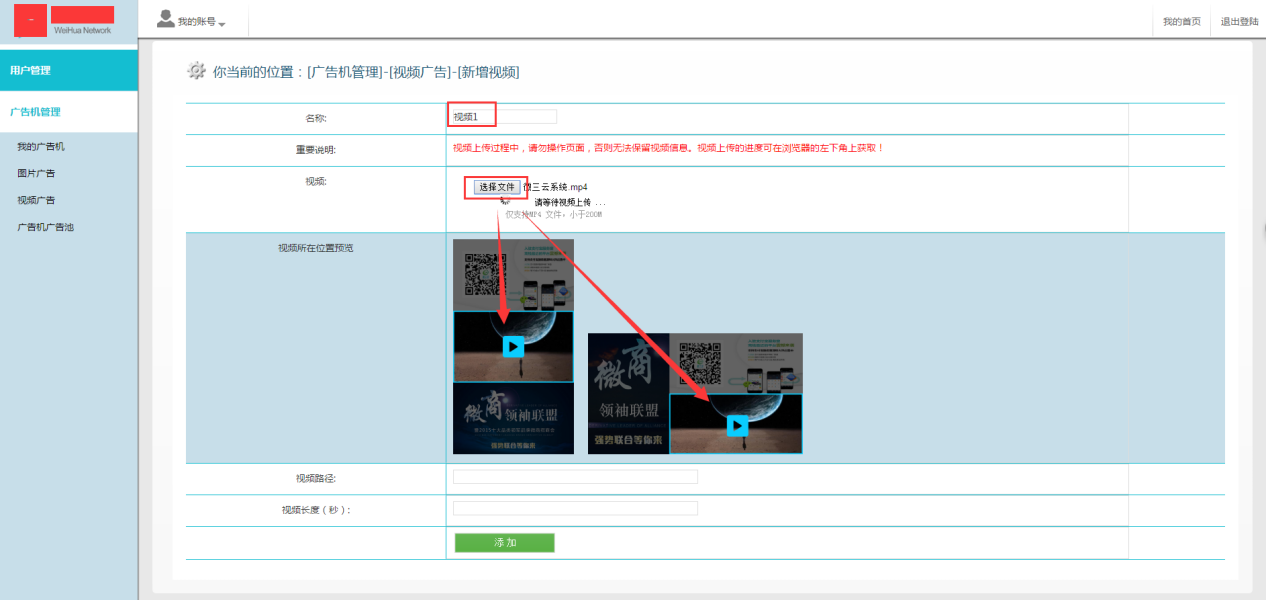Expand the 我的账号 dropdown arrow

tap(222, 24)
